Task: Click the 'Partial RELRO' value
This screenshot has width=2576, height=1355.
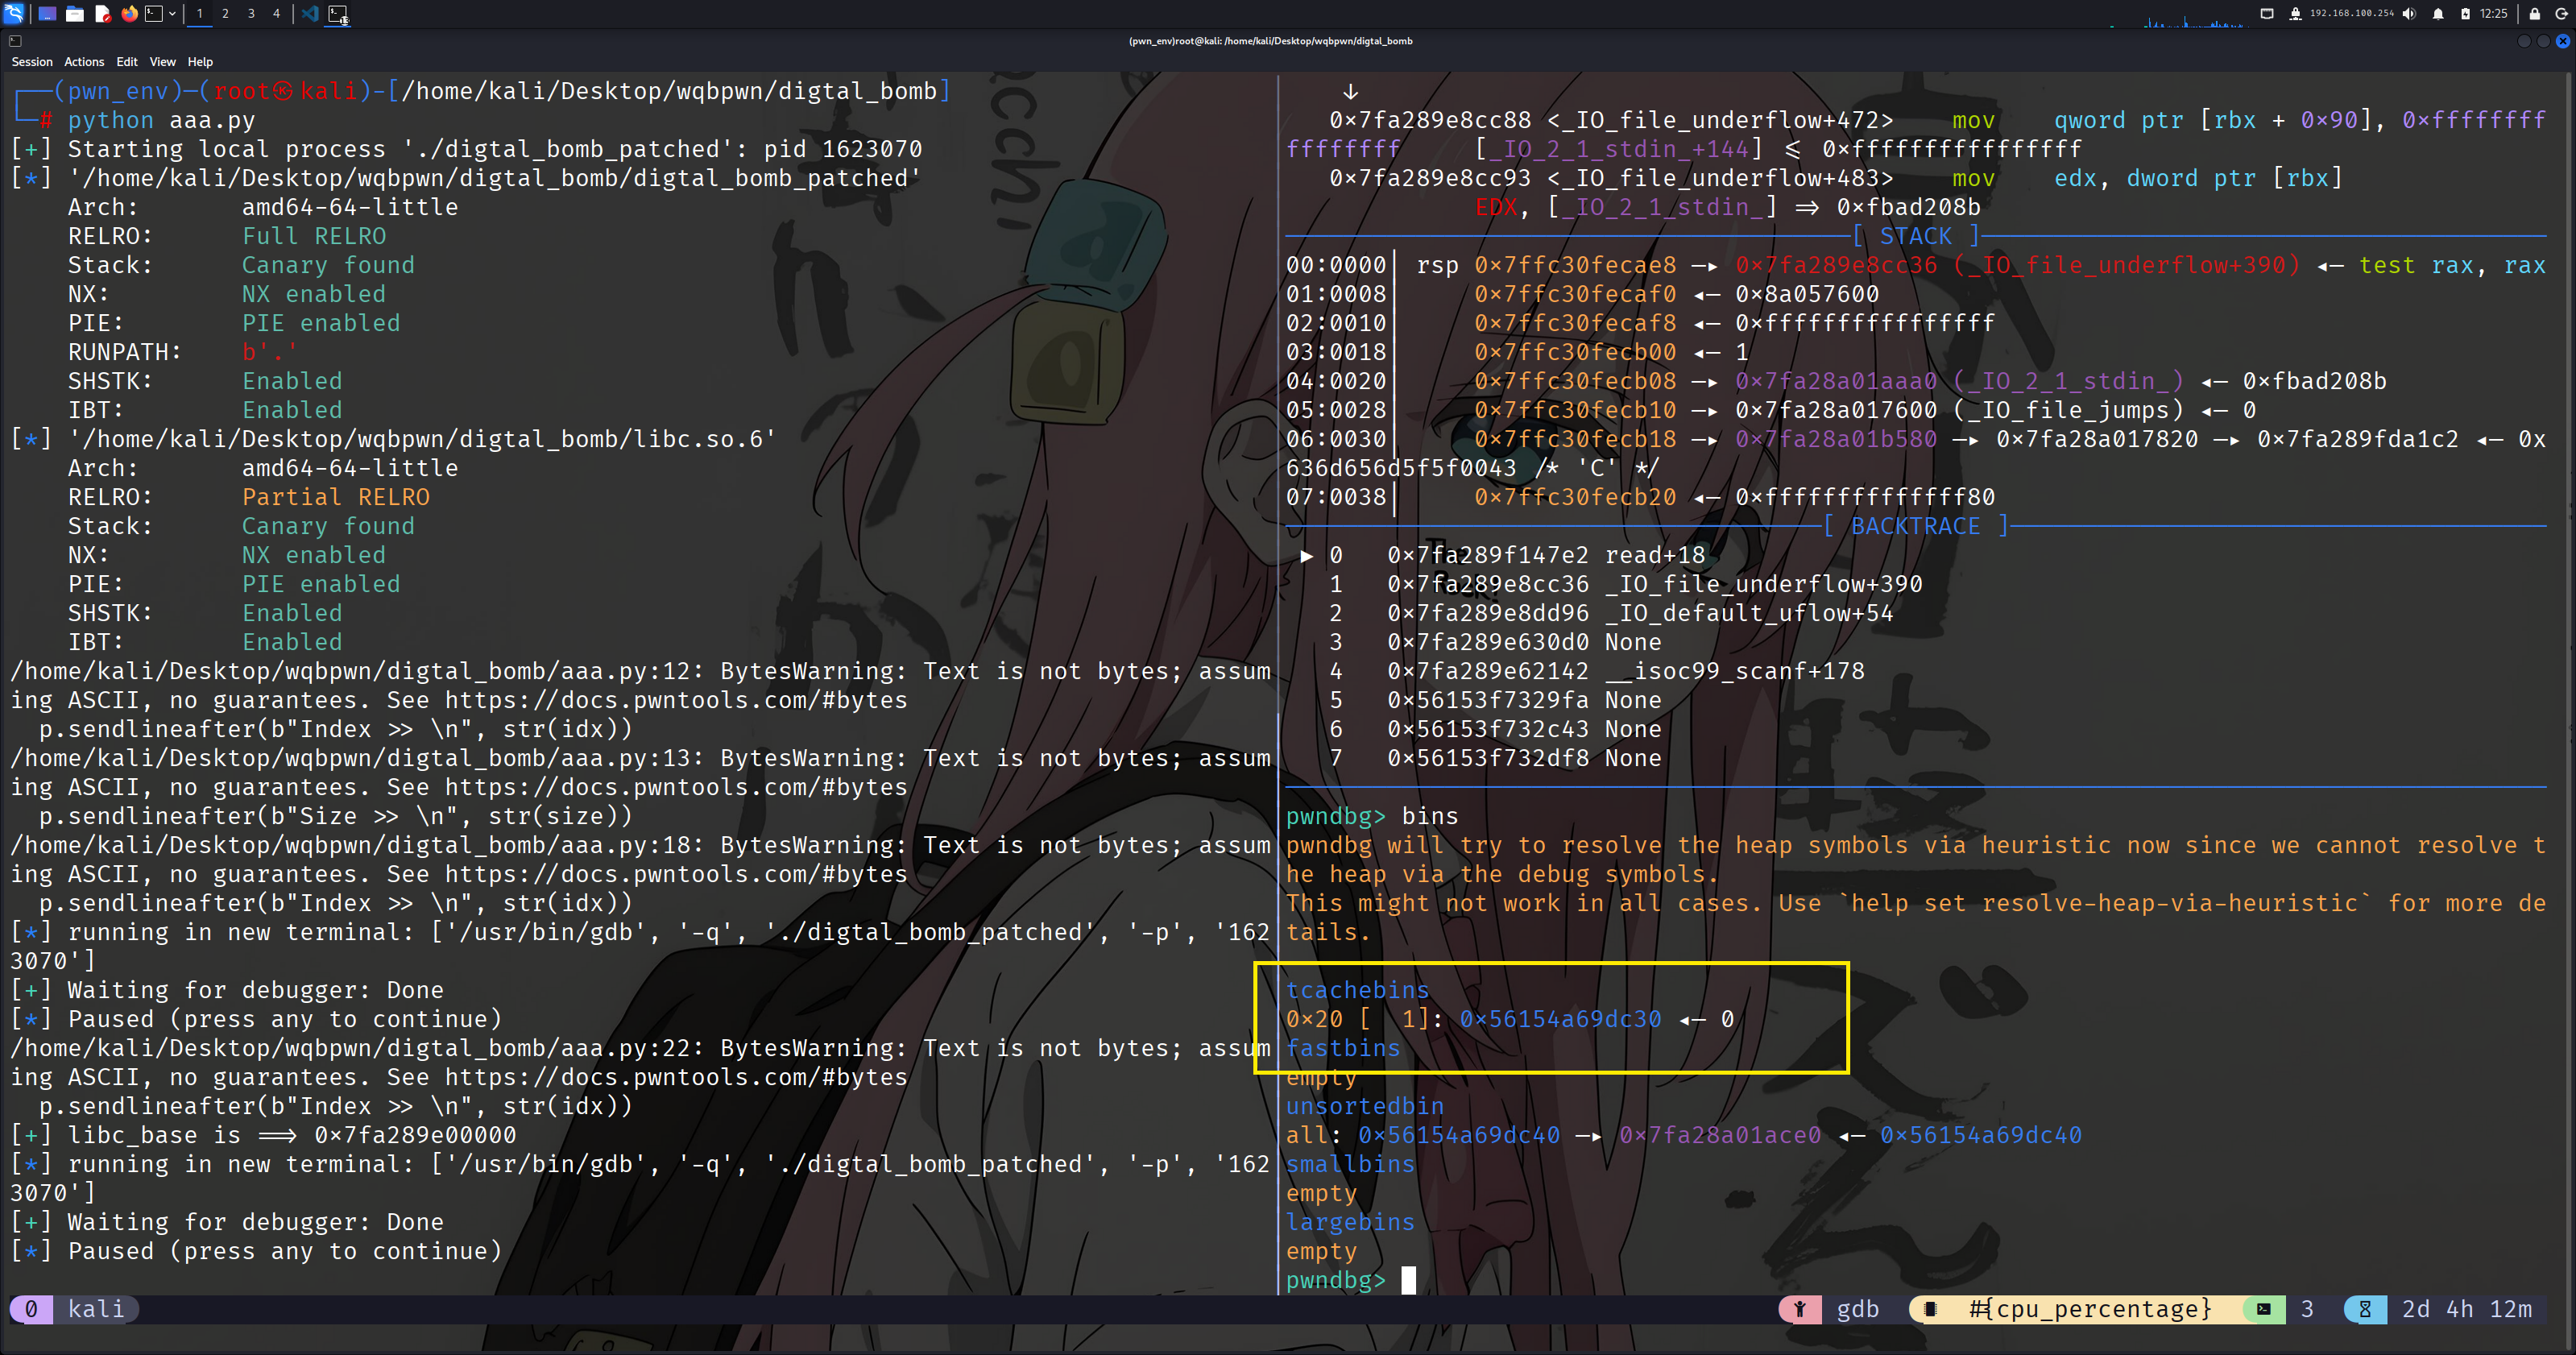Action: click(x=336, y=497)
